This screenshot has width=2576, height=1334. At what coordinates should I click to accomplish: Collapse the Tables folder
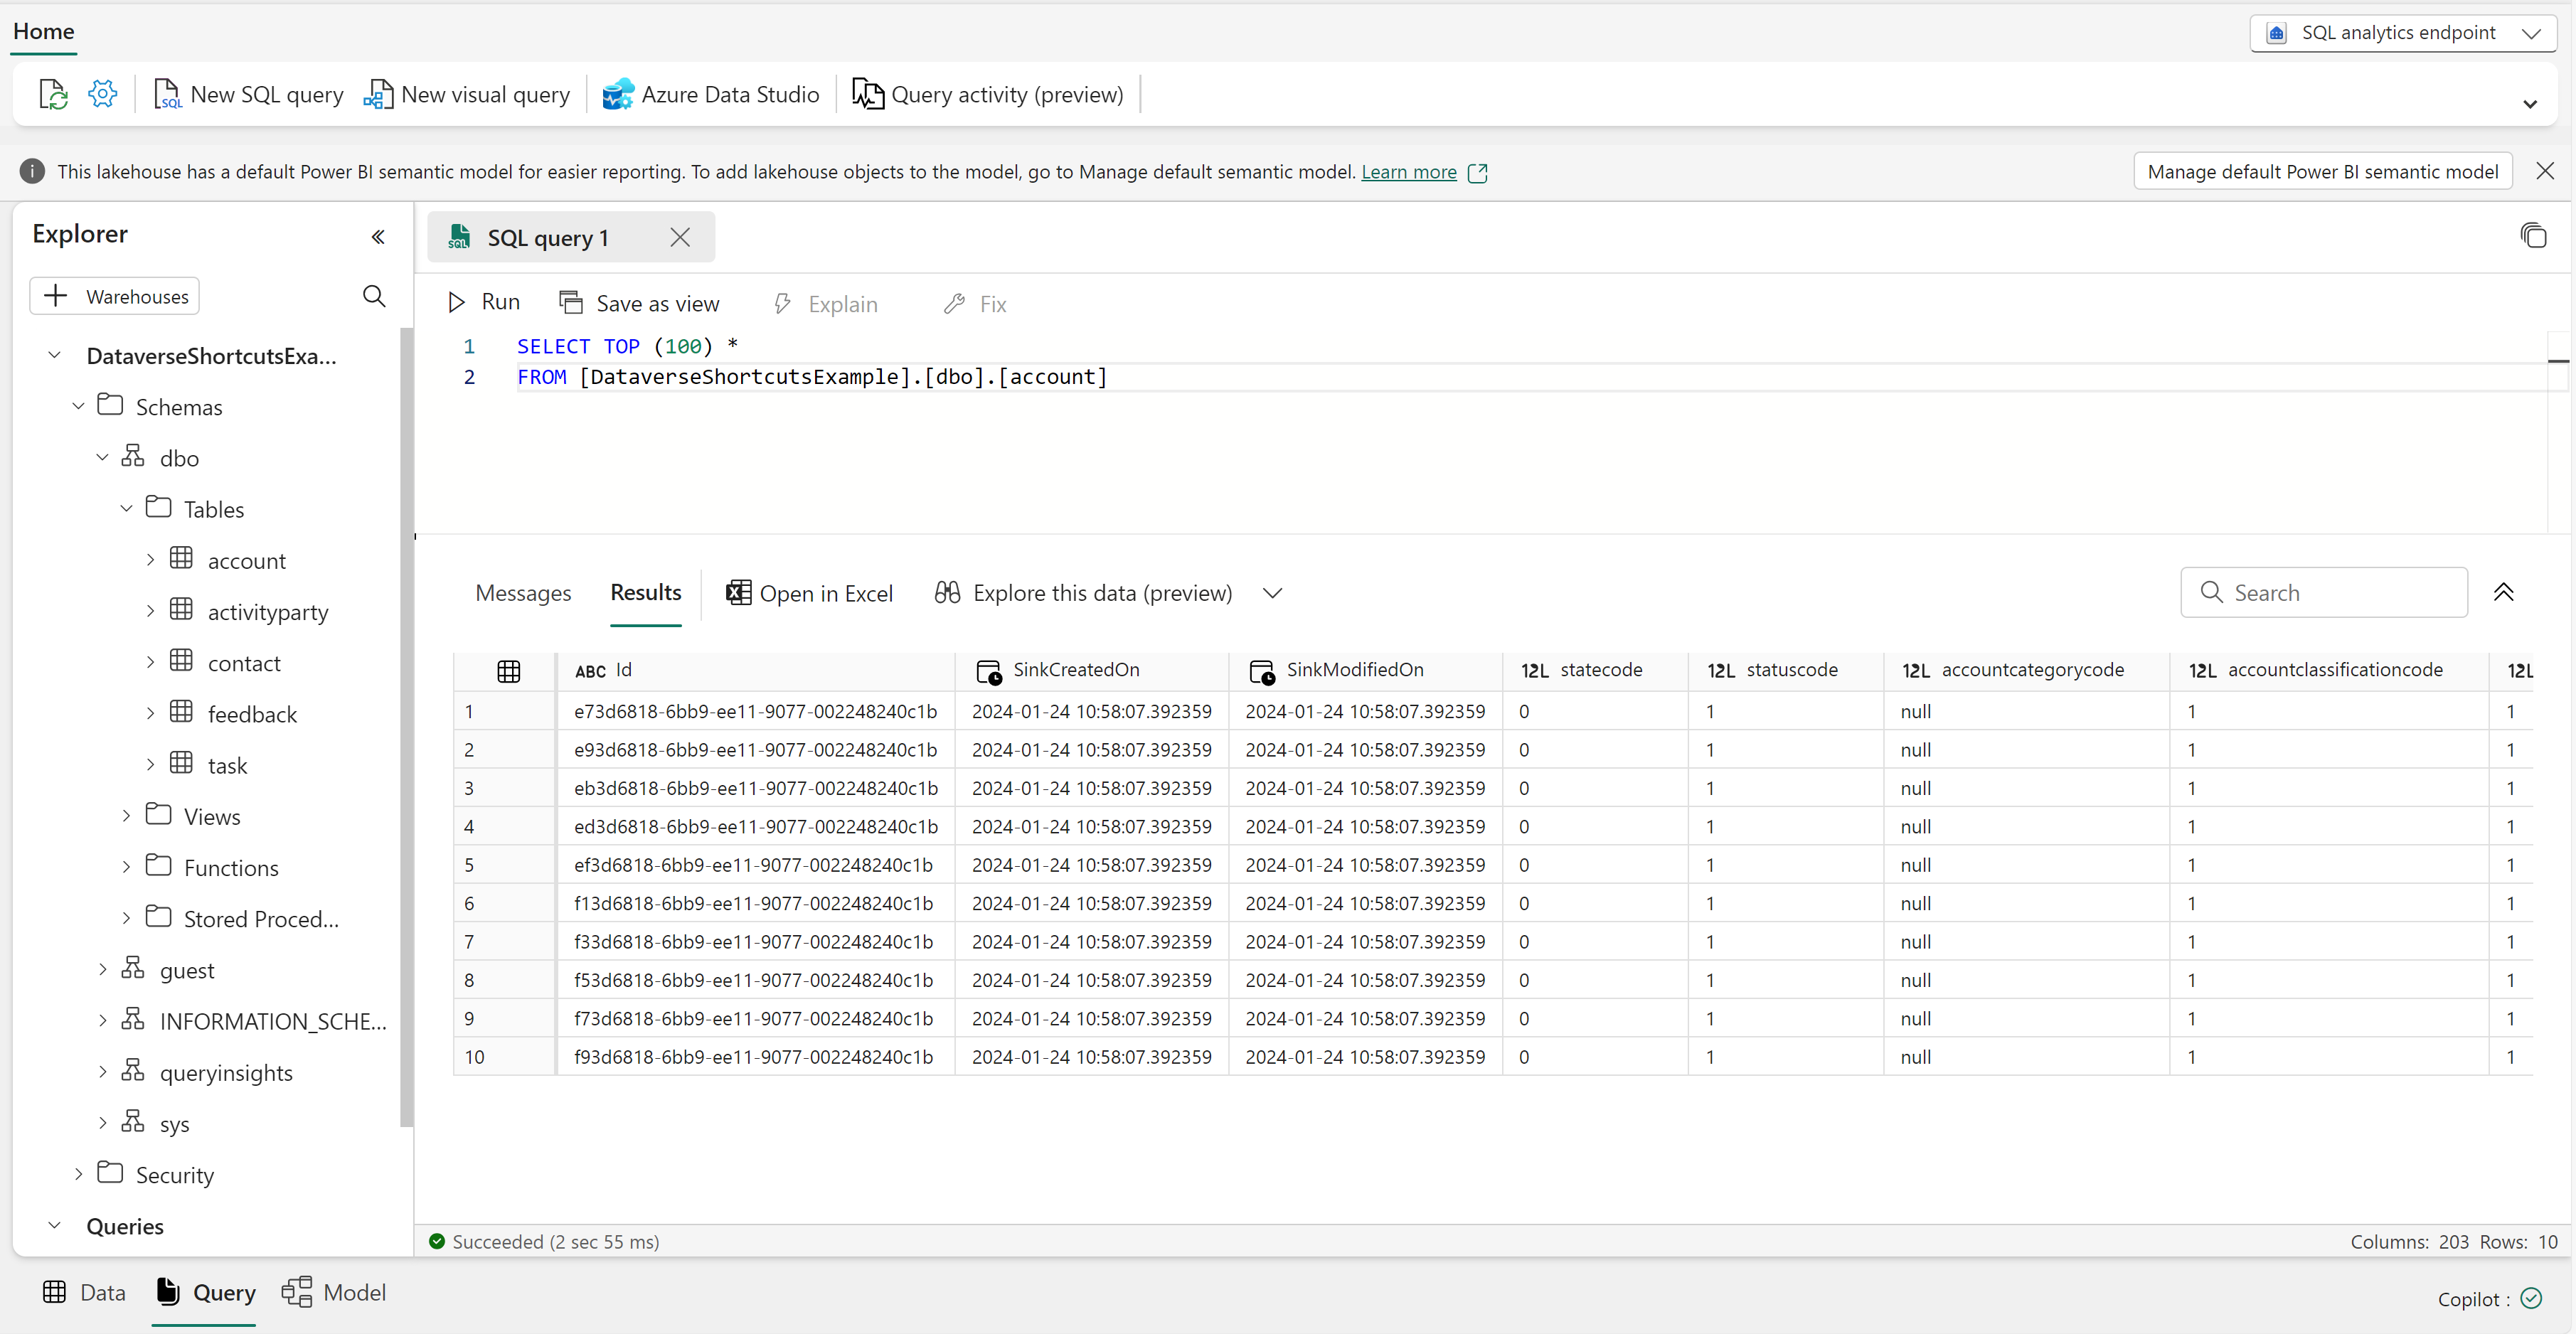(126, 508)
